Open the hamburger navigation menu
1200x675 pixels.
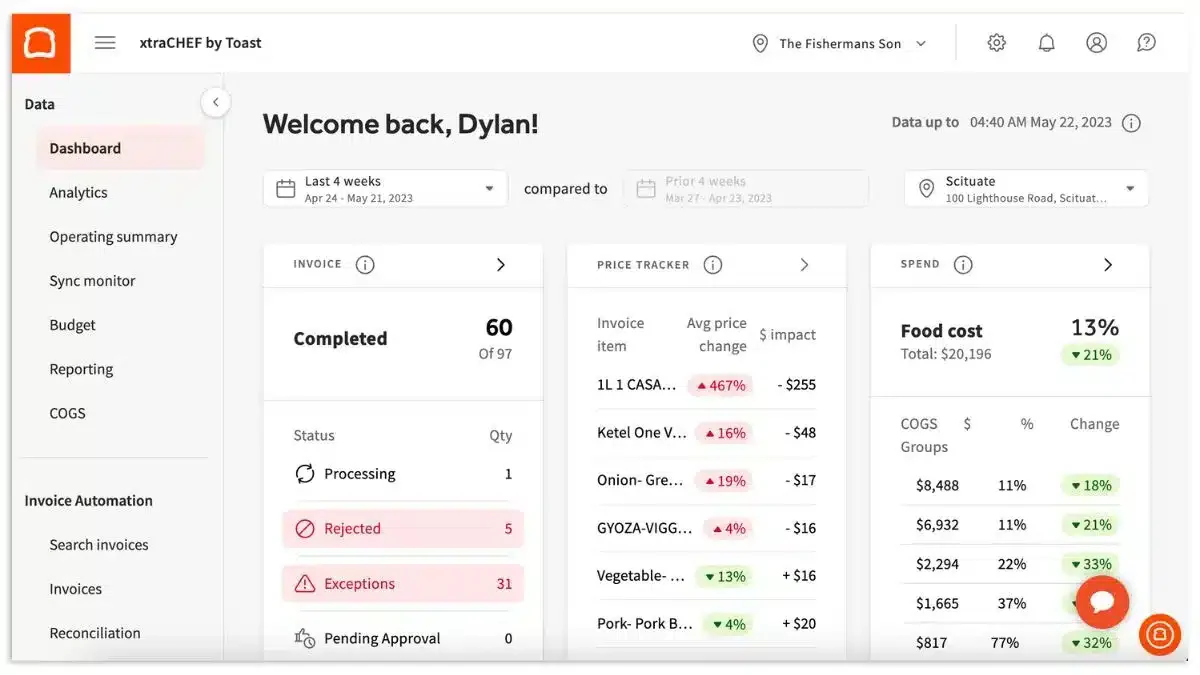pos(105,43)
